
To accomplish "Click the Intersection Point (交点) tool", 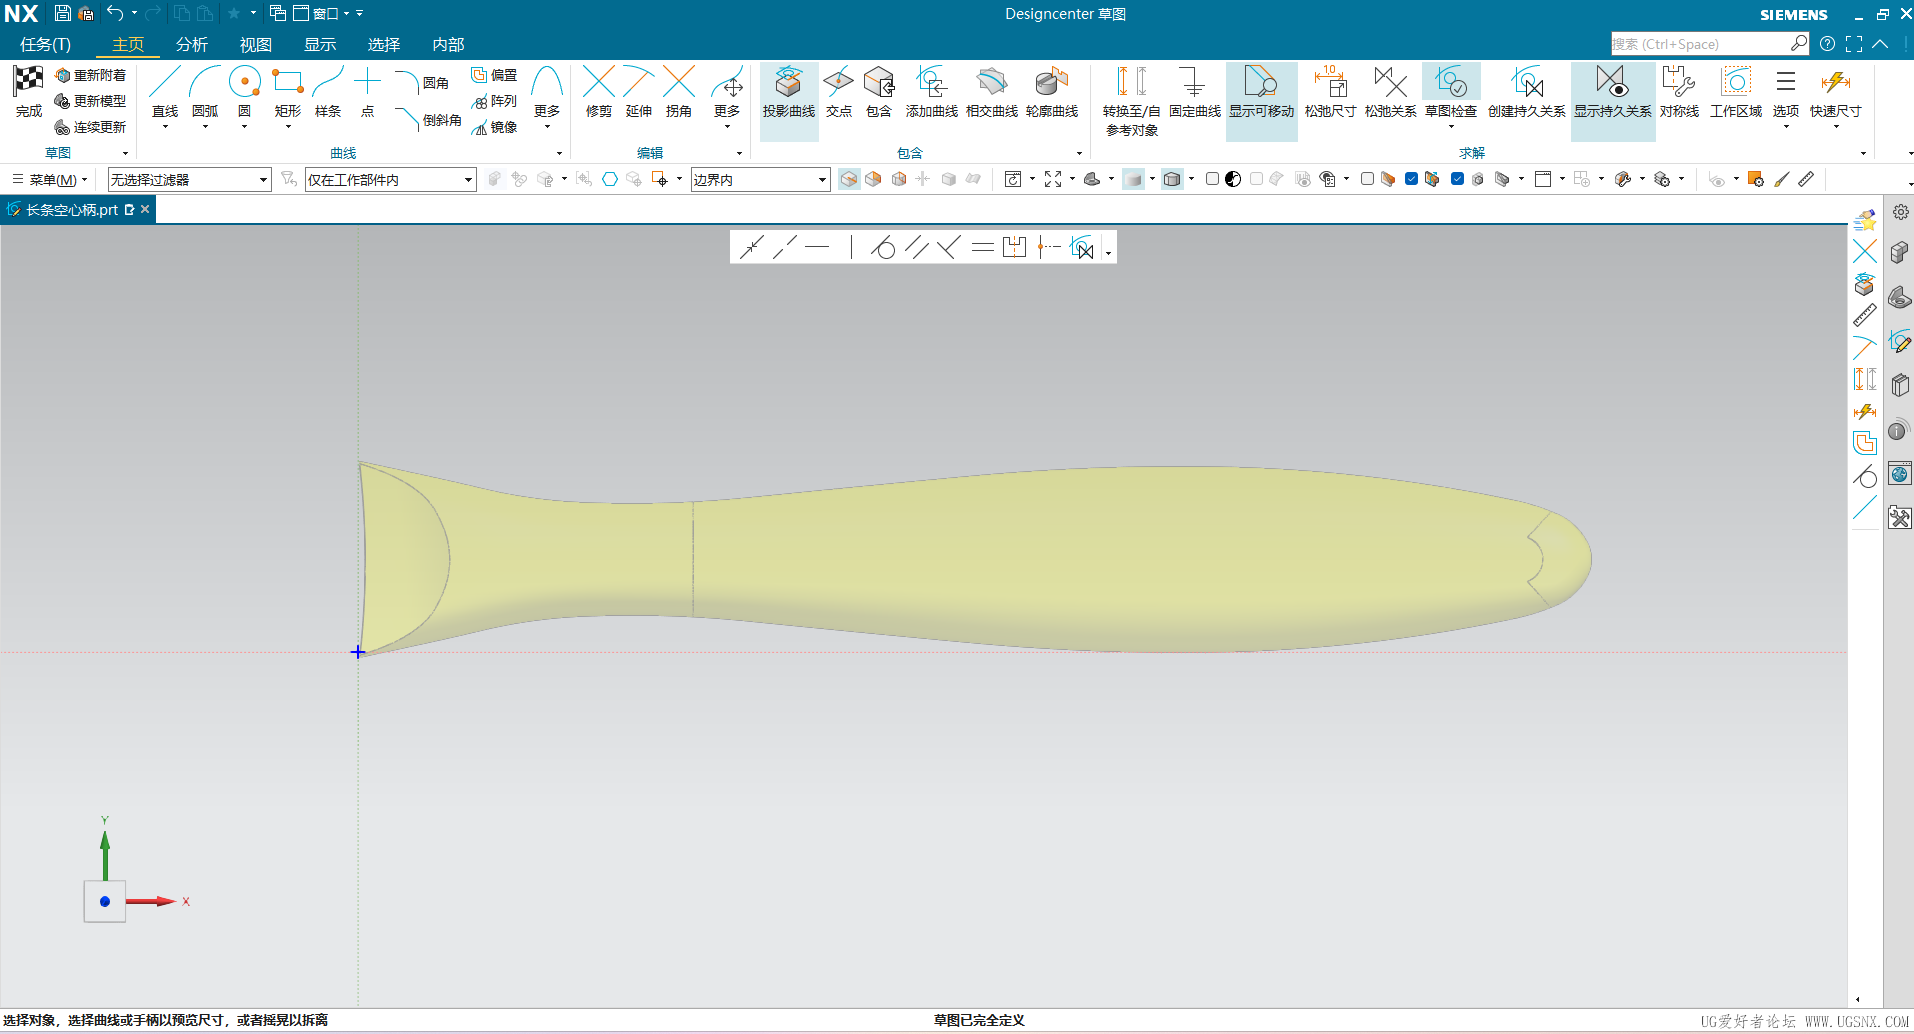I will pos(838,91).
